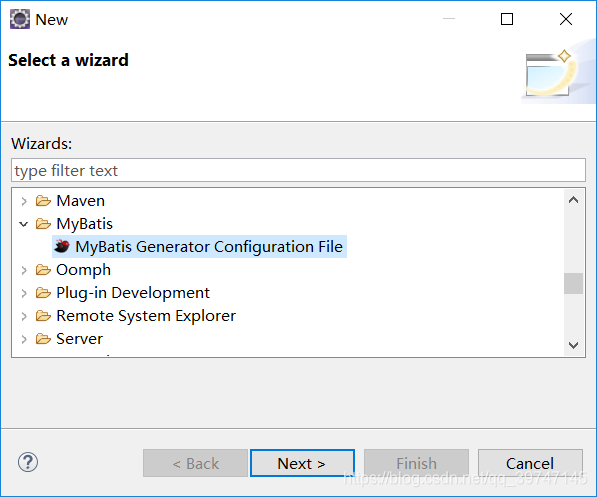
Task: Click the Plug-in Development folder icon
Action: pos(43,293)
